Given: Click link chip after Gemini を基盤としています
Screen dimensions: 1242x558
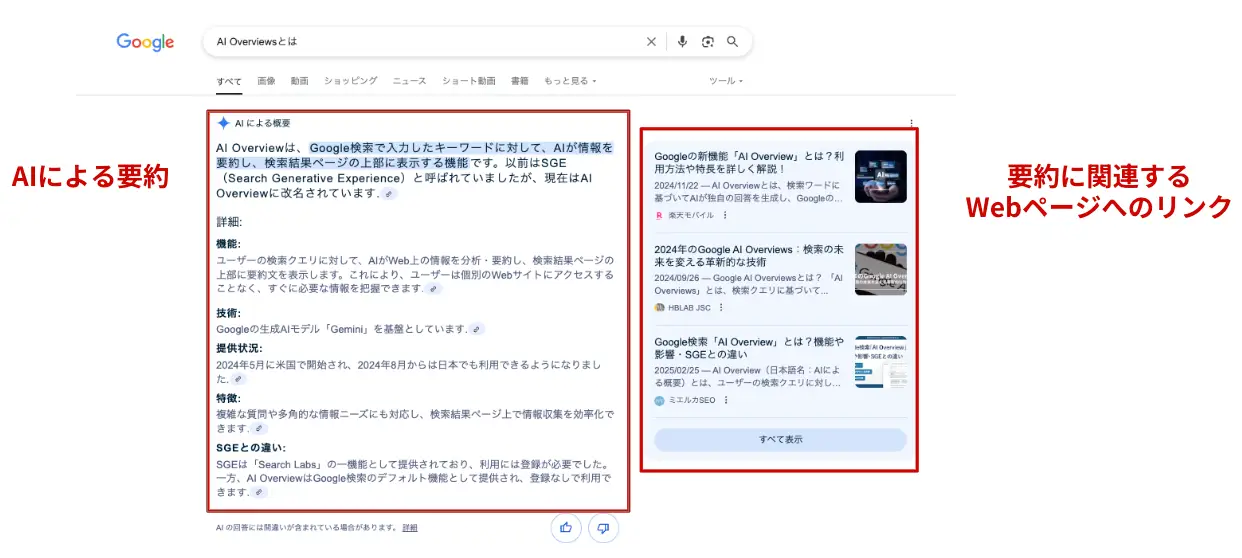Looking at the screenshot, I should click(477, 329).
